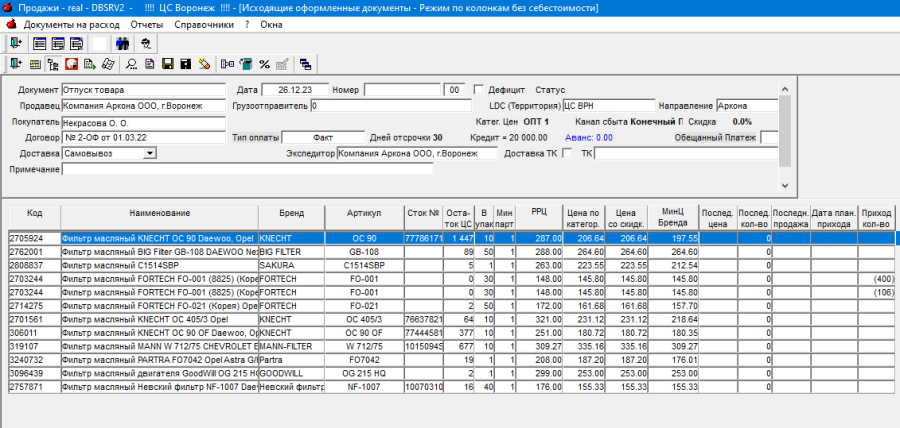The image size is (900, 428).
Task: Click the blue Аванс: 0.00 text
Action: click(589, 138)
